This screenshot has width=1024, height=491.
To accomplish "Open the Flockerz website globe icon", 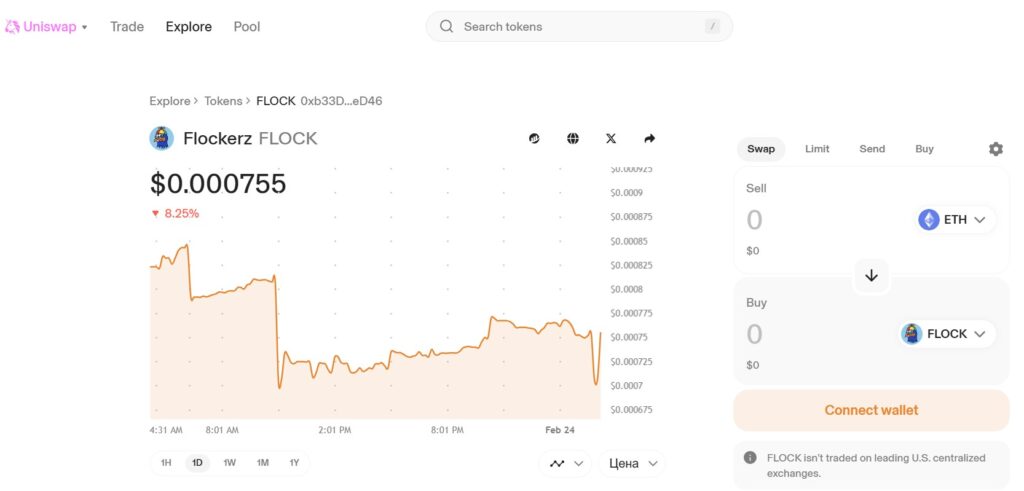I will coord(573,138).
